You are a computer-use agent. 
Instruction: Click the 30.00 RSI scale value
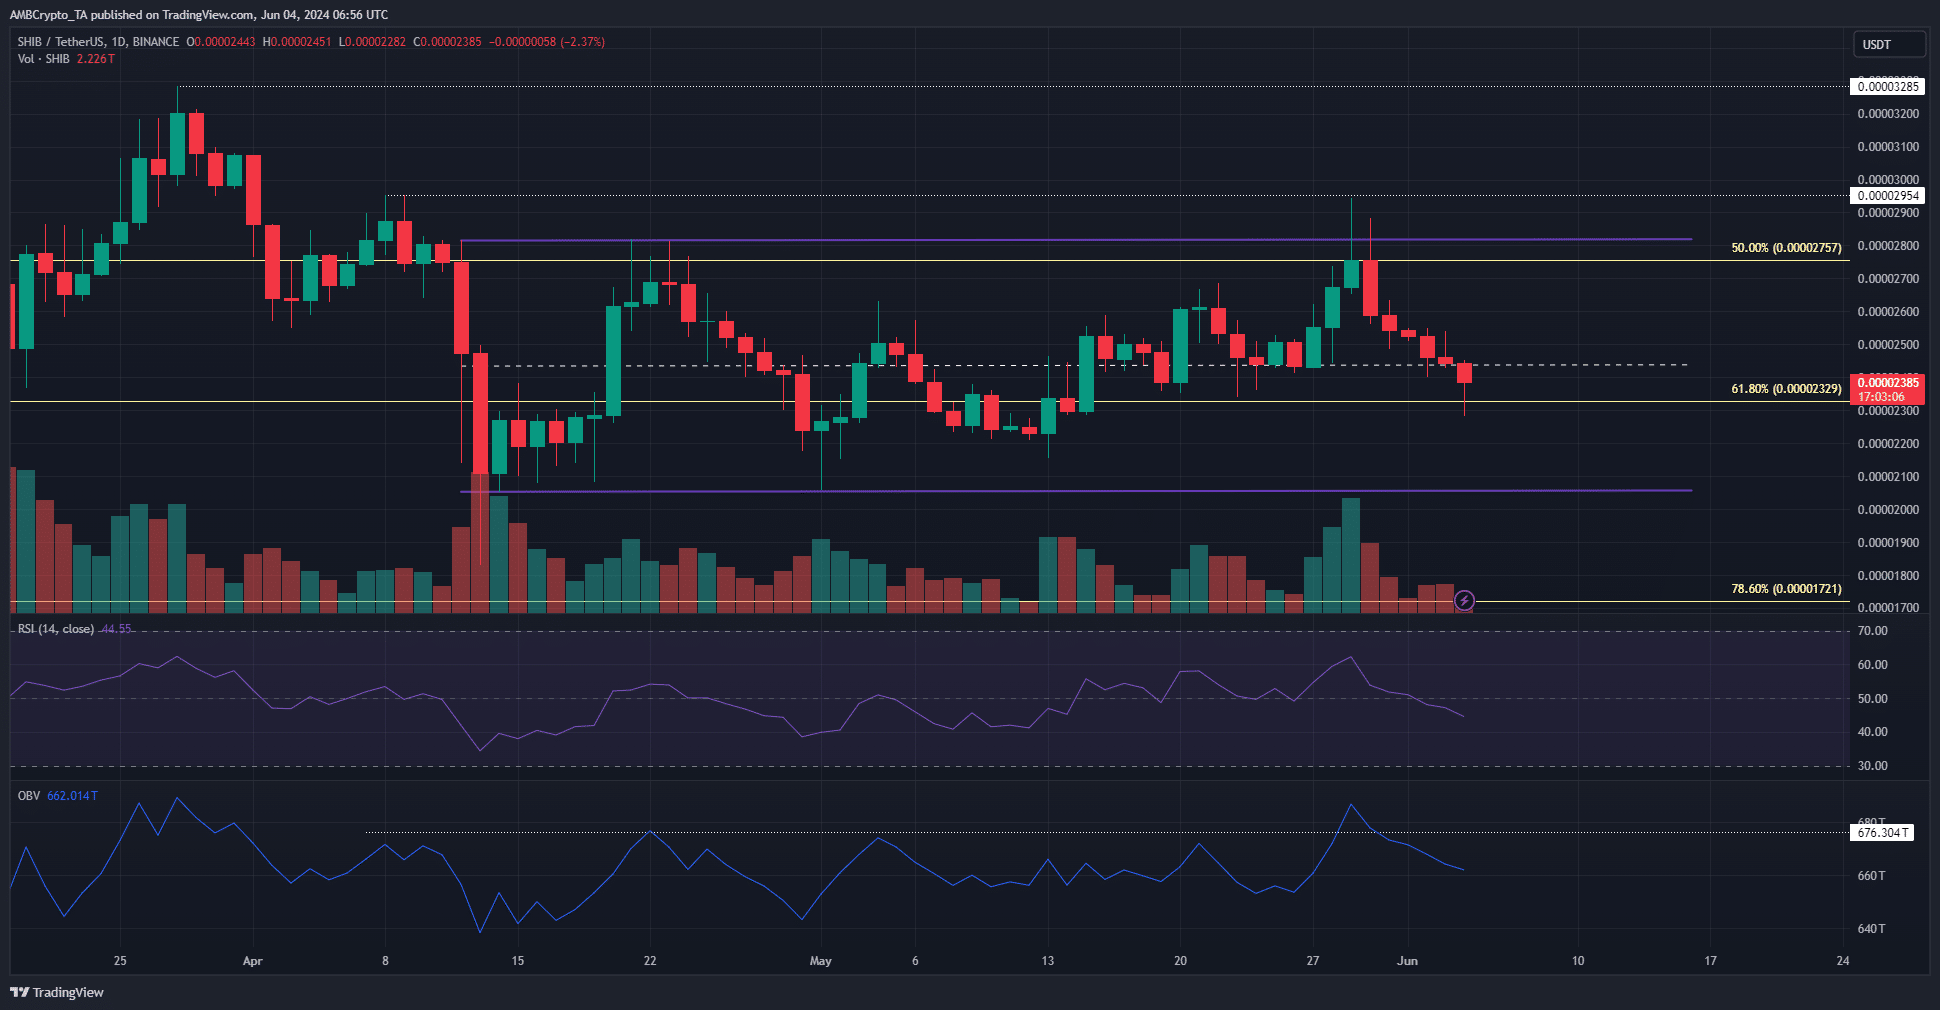1873,766
